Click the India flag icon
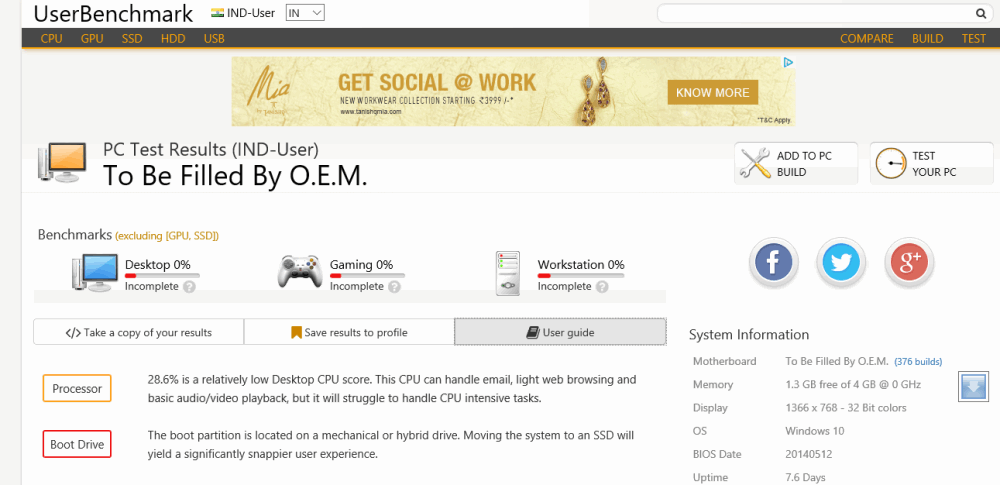Image resolution: width=1000 pixels, height=485 pixels. point(217,13)
